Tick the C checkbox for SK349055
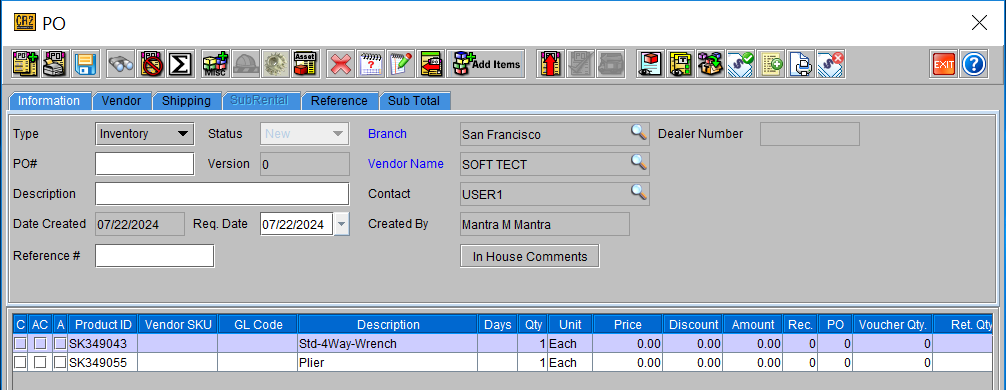 [x=21, y=362]
